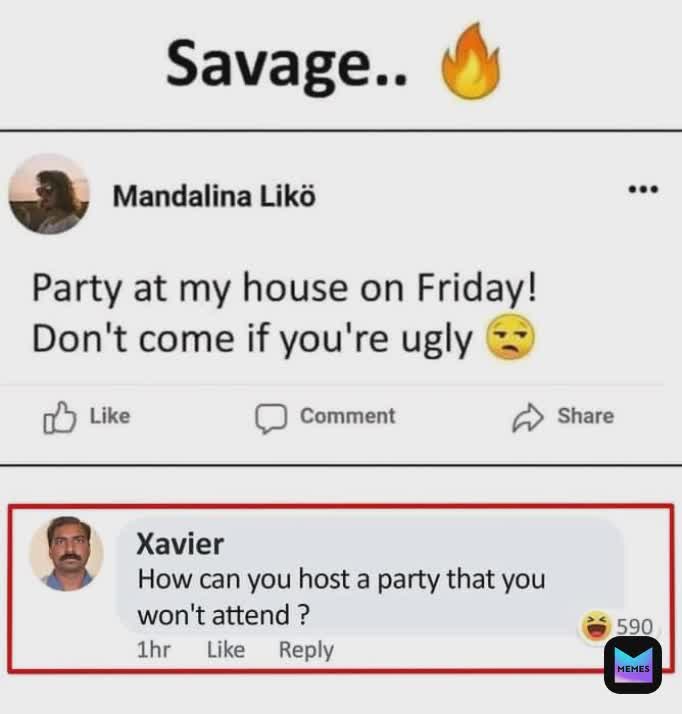Image resolution: width=682 pixels, height=714 pixels.
Task: Click the Share arrow icon
Action: coord(528,417)
